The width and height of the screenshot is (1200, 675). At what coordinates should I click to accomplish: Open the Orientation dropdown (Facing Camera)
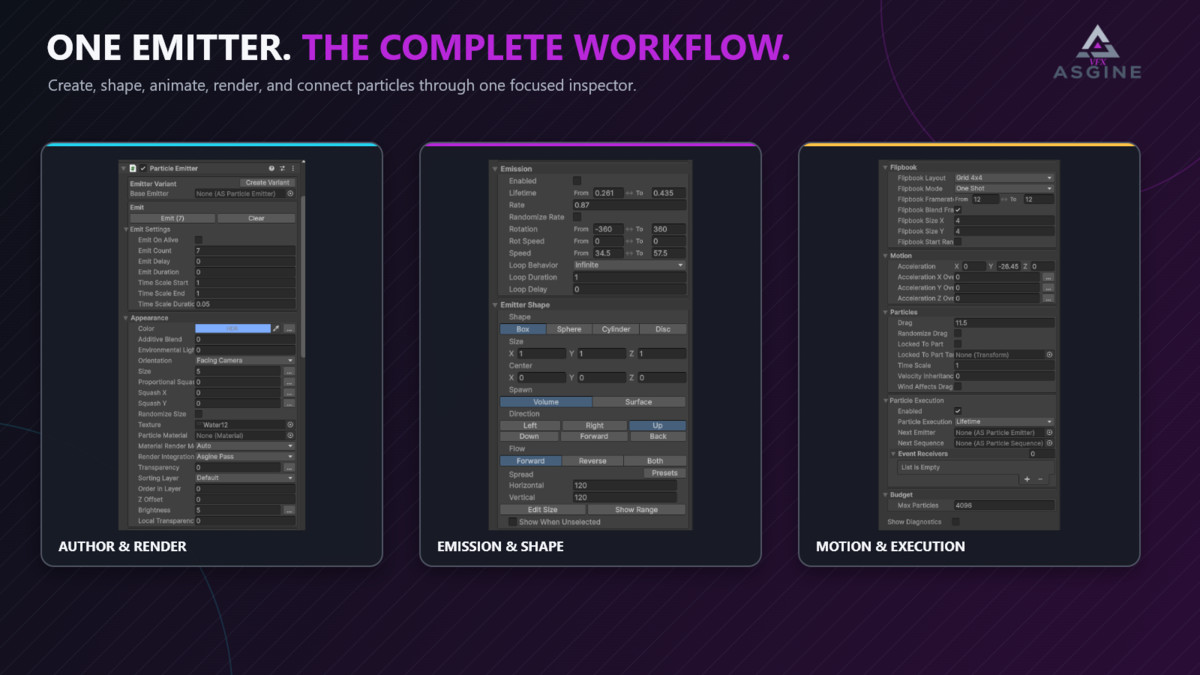245,360
